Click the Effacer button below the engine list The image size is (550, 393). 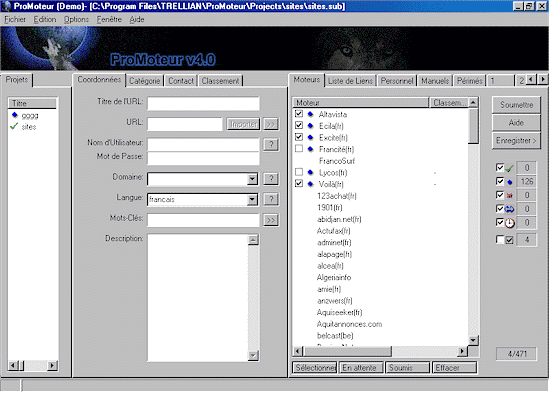pyautogui.click(x=455, y=368)
